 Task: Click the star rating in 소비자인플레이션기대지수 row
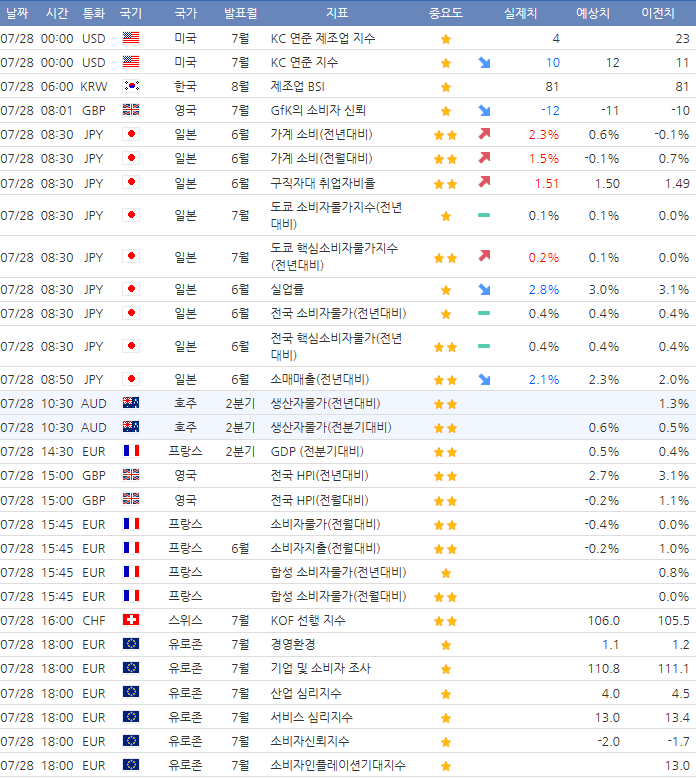[446, 766]
